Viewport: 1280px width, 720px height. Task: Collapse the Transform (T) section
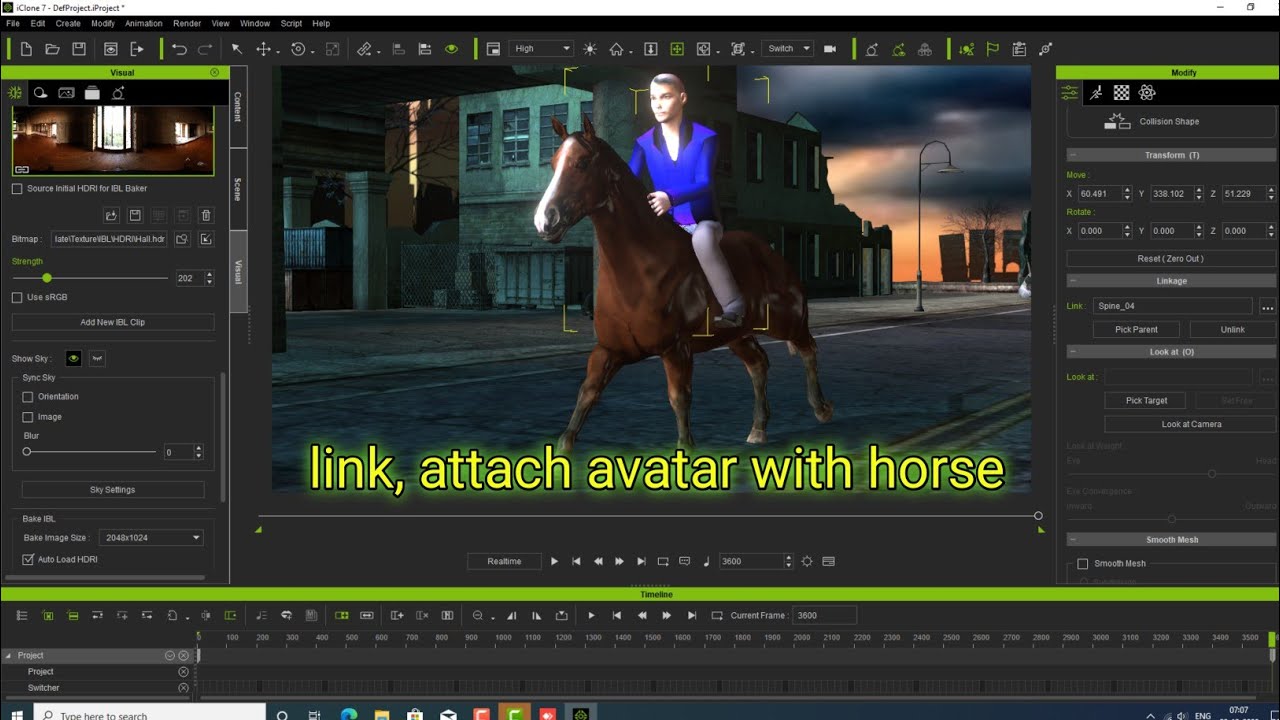coord(1072,155)
